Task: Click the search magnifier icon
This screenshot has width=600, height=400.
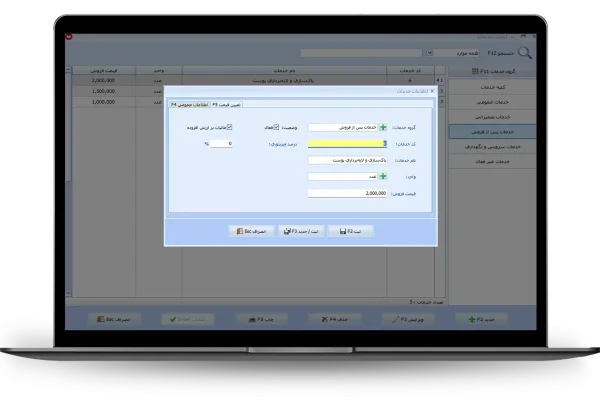Action: 524,53
